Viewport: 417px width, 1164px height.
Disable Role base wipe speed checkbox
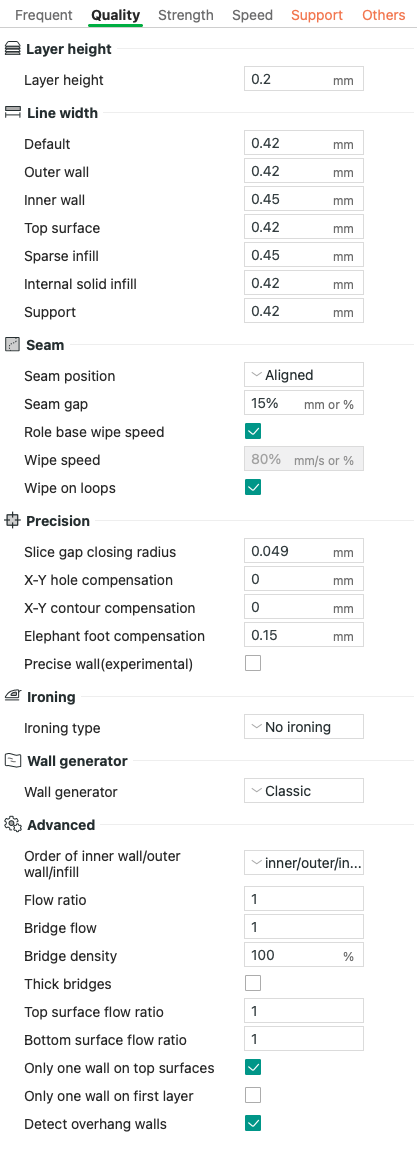[253, 431]
